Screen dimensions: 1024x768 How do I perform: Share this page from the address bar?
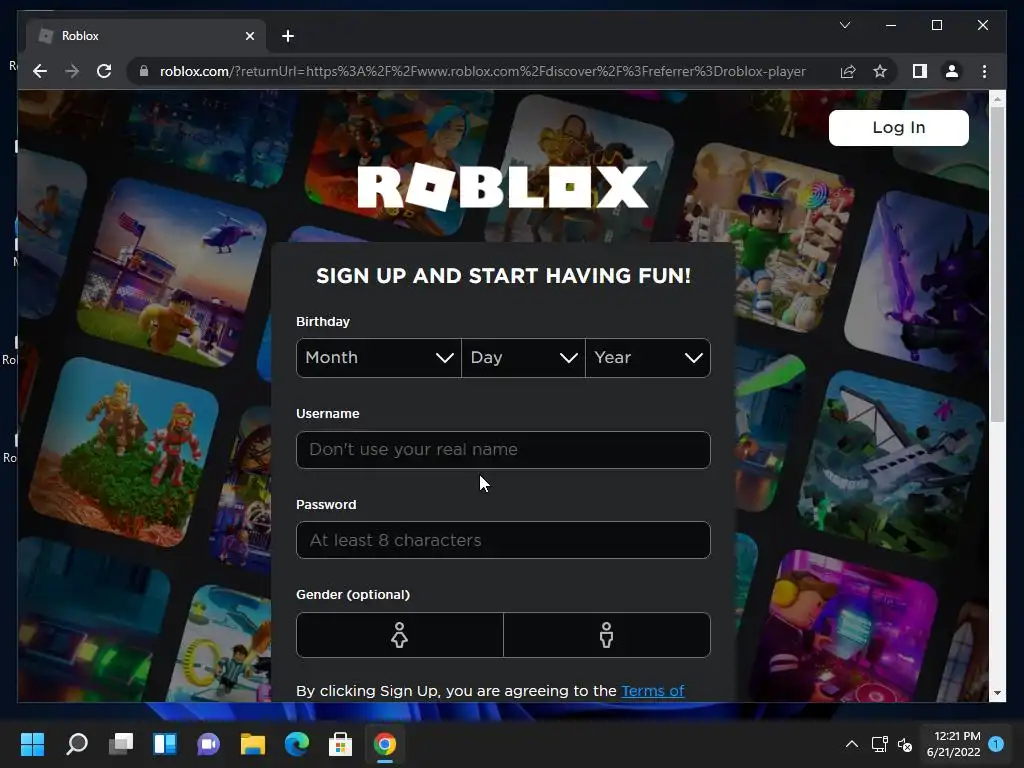[x=848, y=71]
